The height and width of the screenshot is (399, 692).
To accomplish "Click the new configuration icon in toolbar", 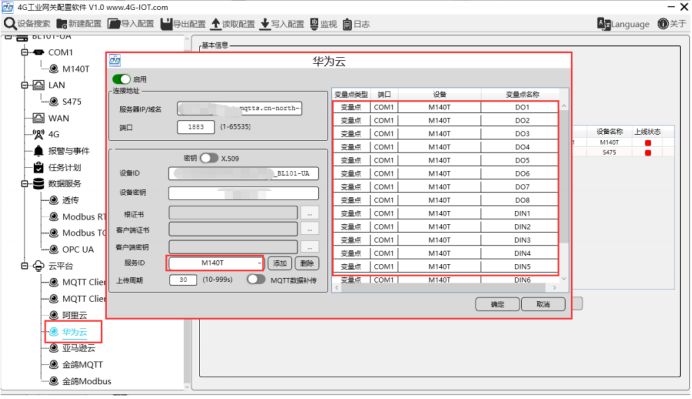I will (62, 24).
